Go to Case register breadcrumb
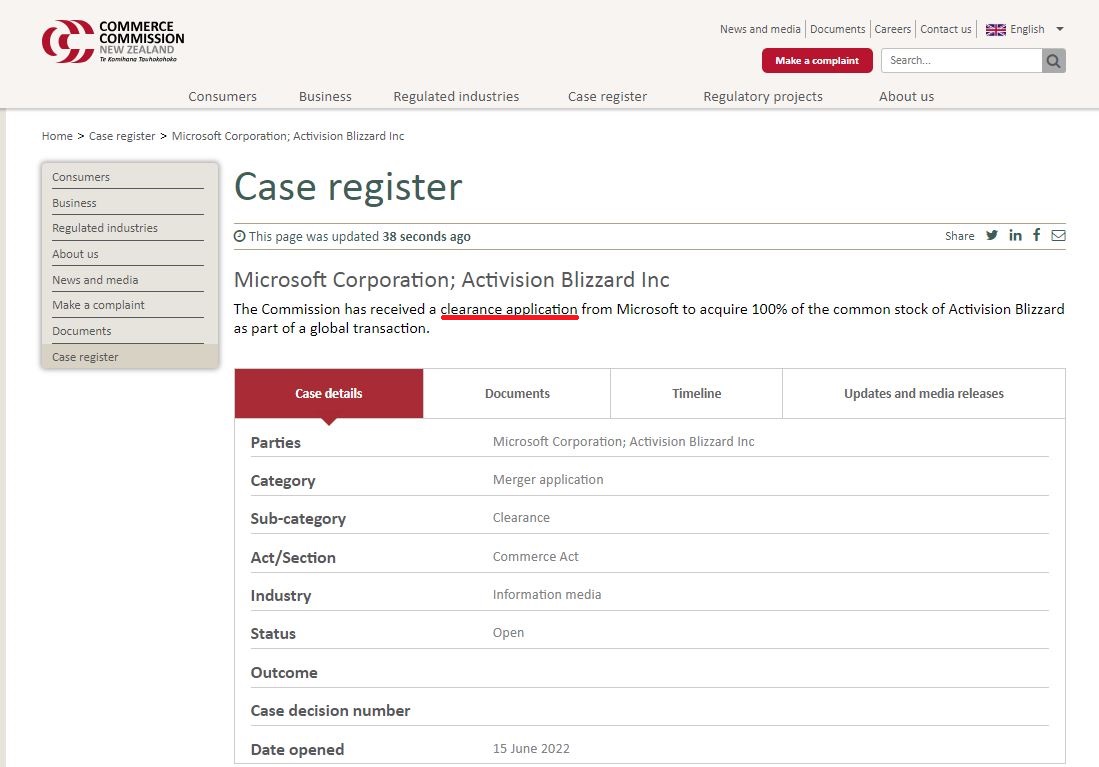The image size is (1099, 767). 122,136
